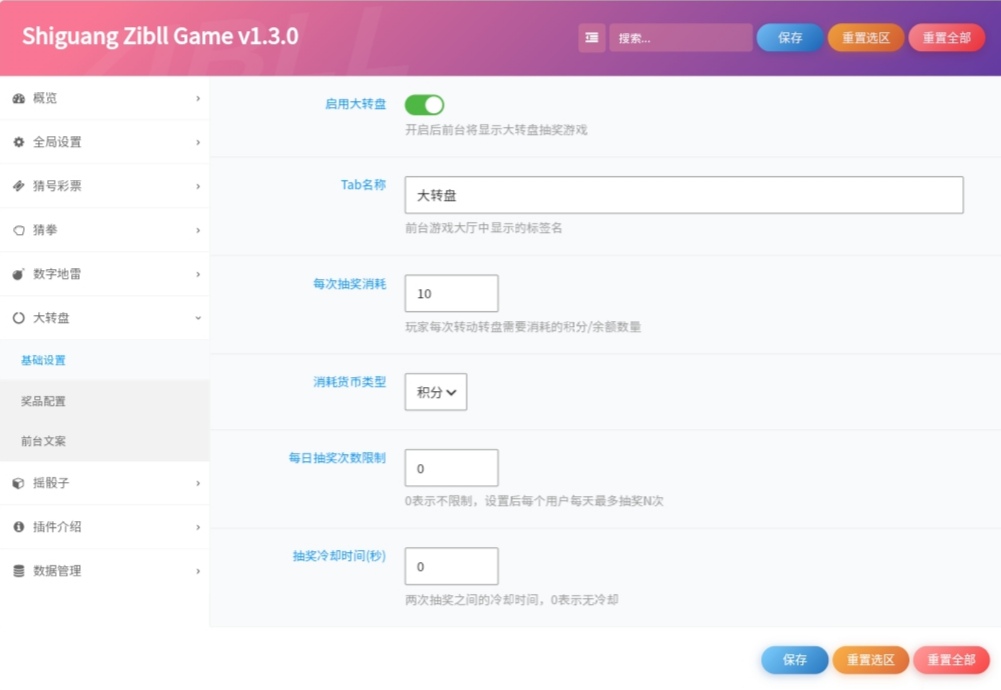Click the top 重置全部 button
This screenshot has width=1001, height=690.
coord(947,38)
